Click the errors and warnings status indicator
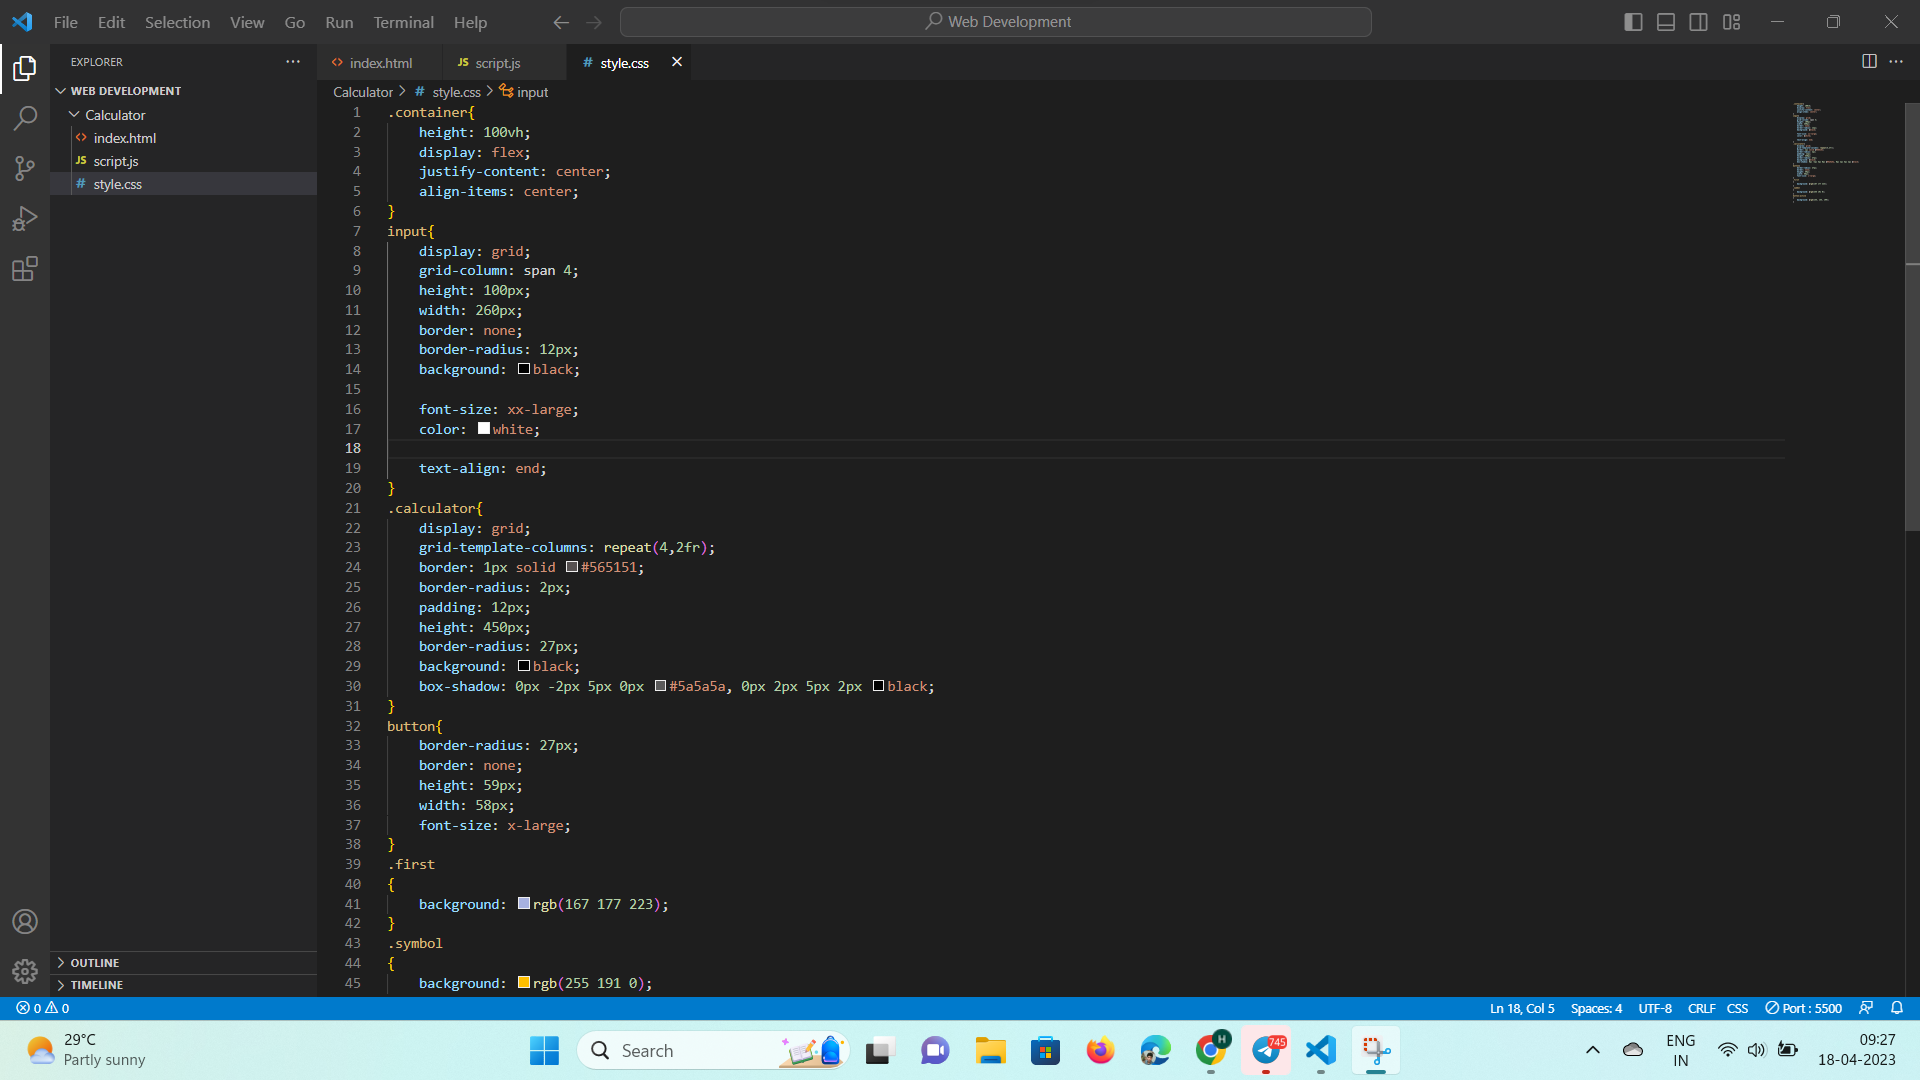 click(x=43, y=1008)
